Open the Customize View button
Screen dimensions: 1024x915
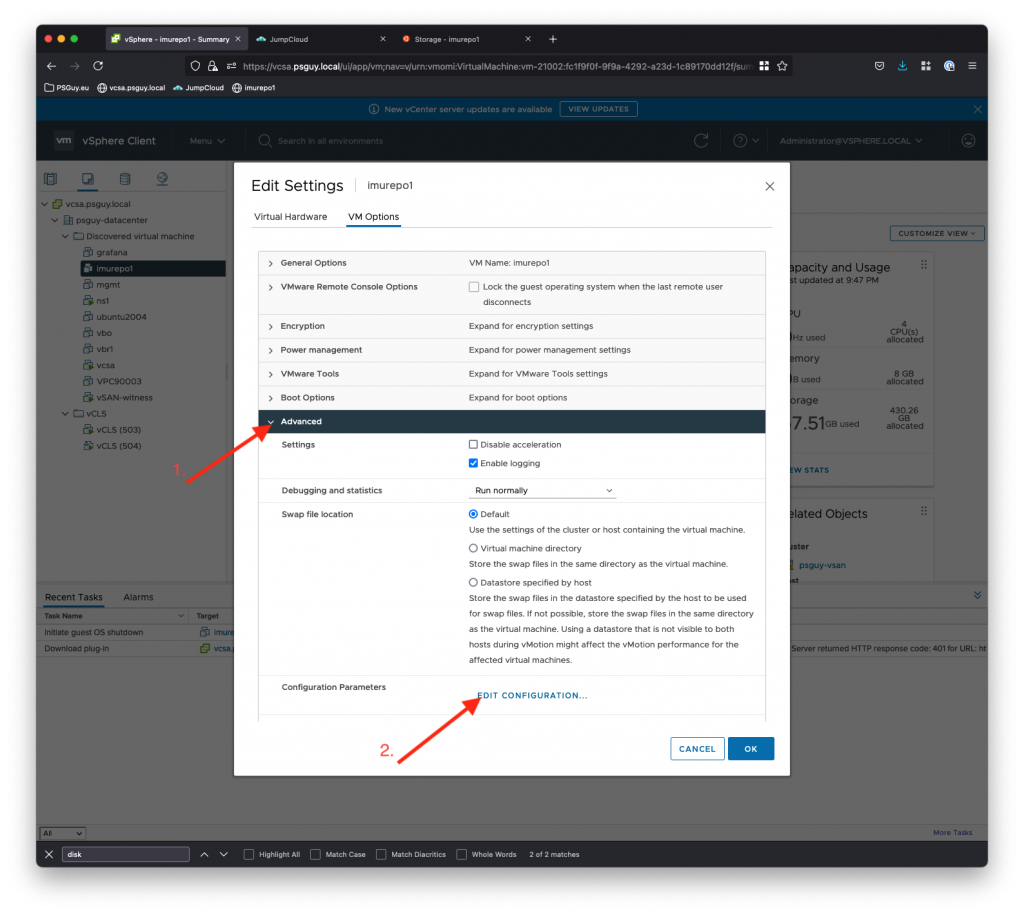coord(936,233)
